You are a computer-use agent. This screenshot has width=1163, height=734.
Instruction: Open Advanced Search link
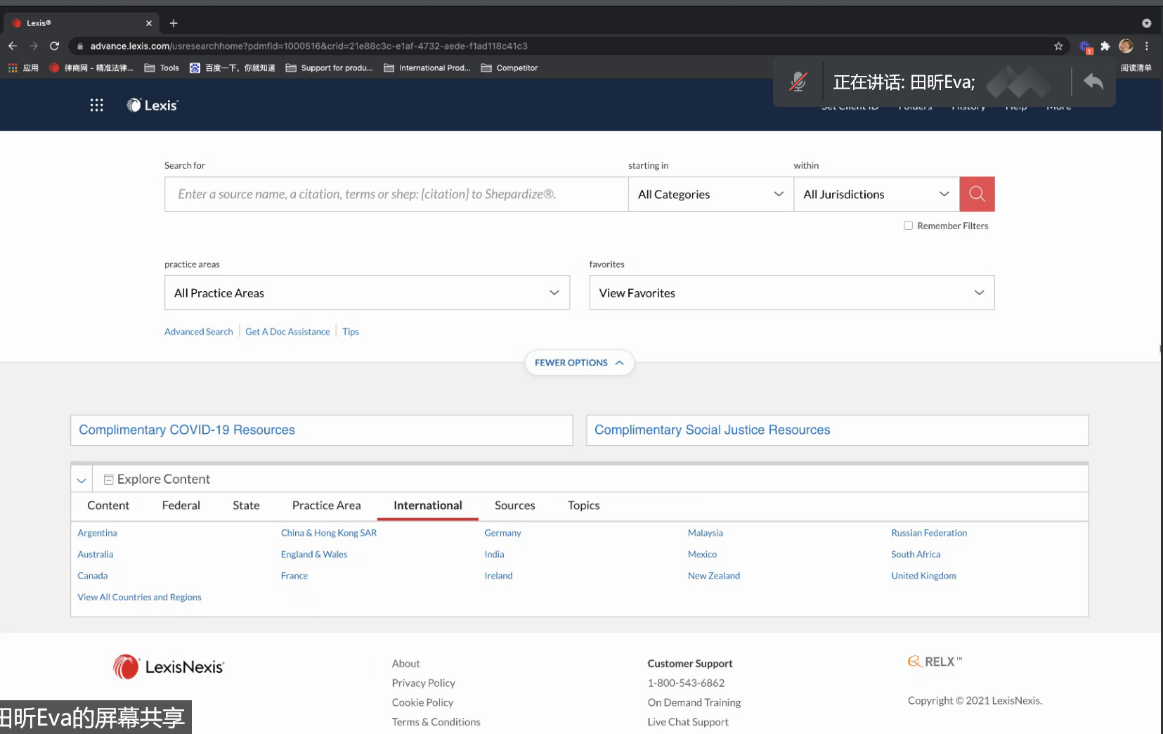199,331
